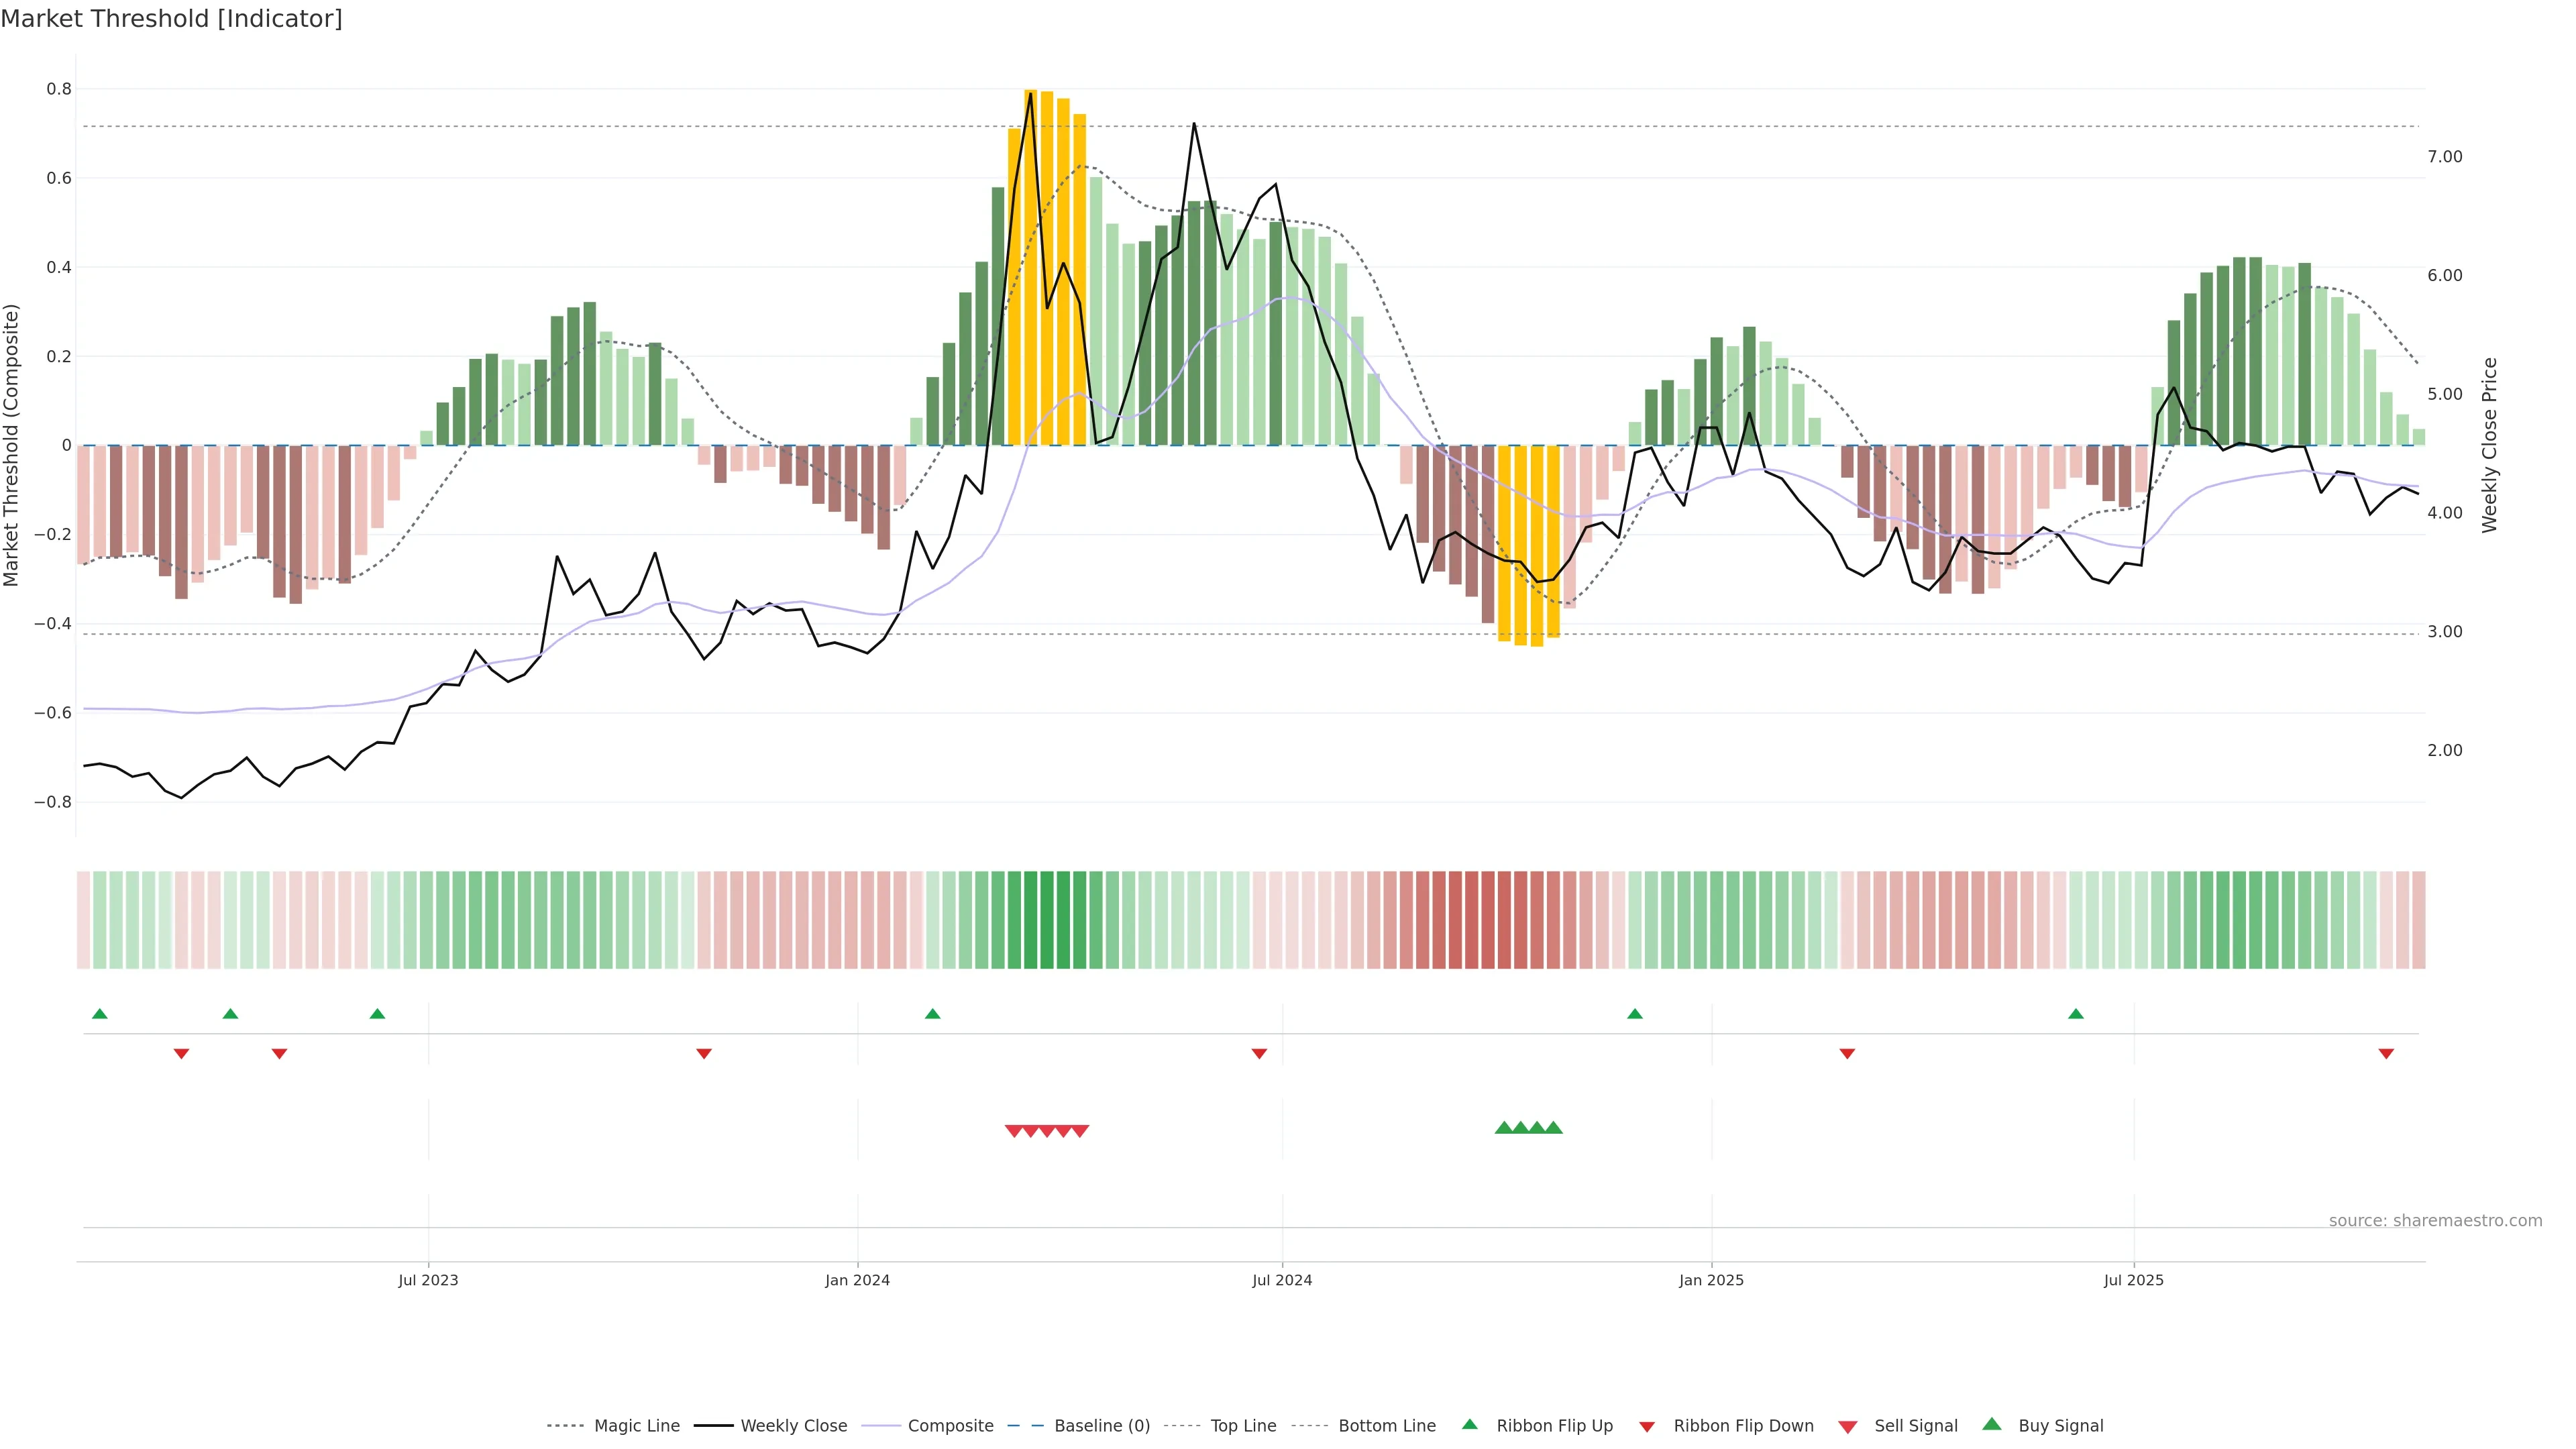Click the Jan 2024 x-axis label
The image size is (2576, 1449).
click(x=857, y=1280)
